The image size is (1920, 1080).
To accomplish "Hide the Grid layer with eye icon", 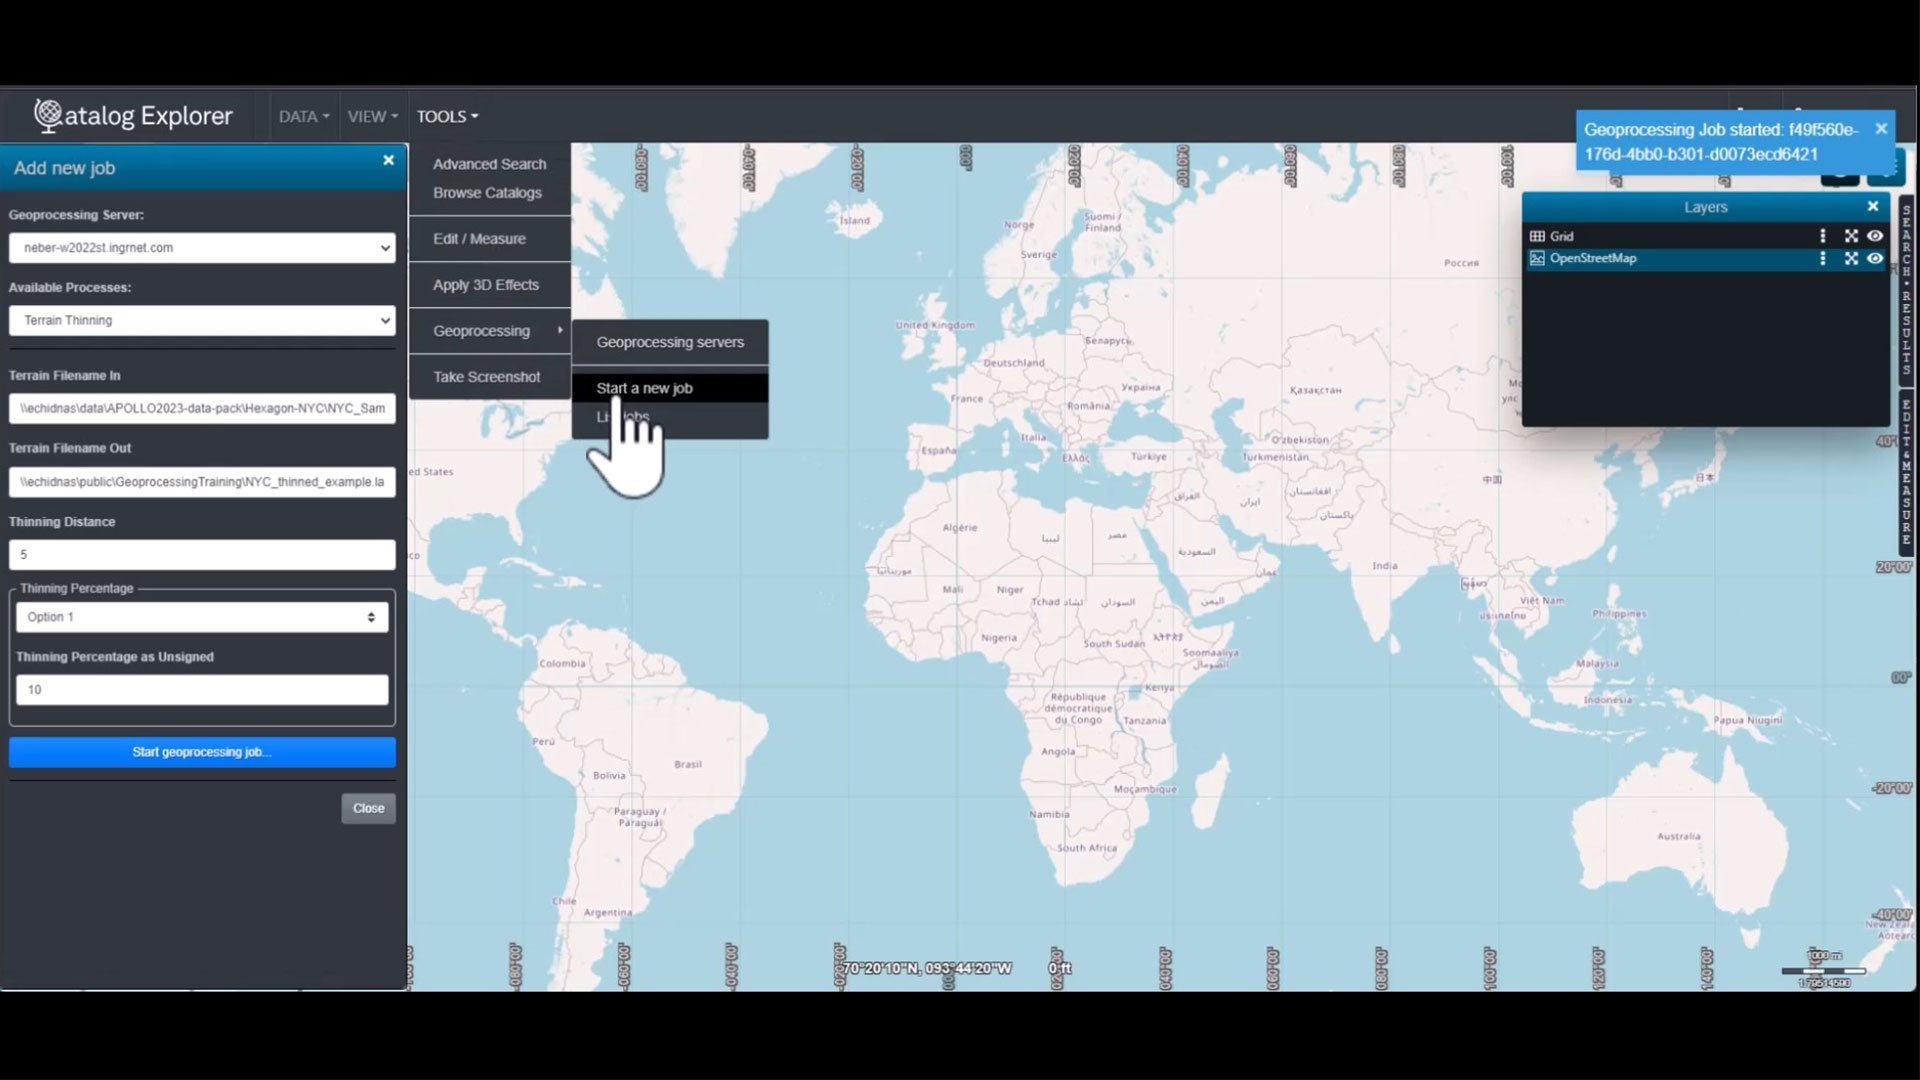I will point(1875,236).
